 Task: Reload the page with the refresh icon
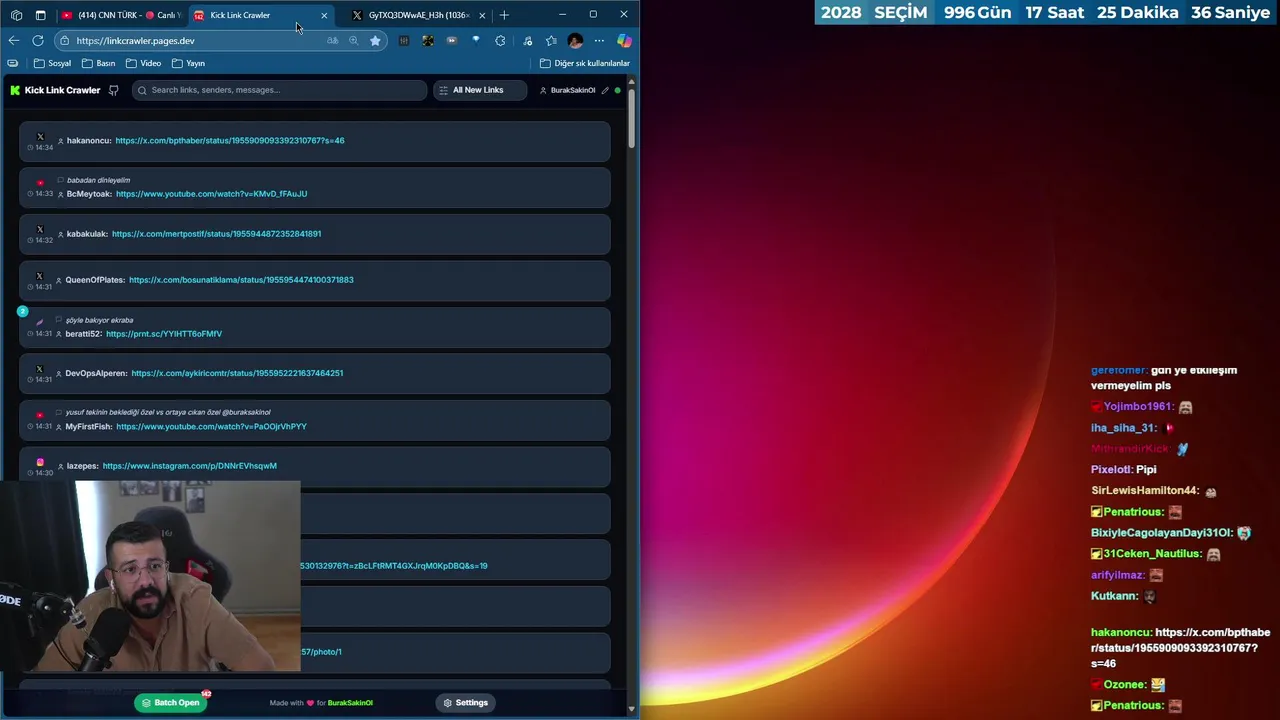(x=38, y=41)
